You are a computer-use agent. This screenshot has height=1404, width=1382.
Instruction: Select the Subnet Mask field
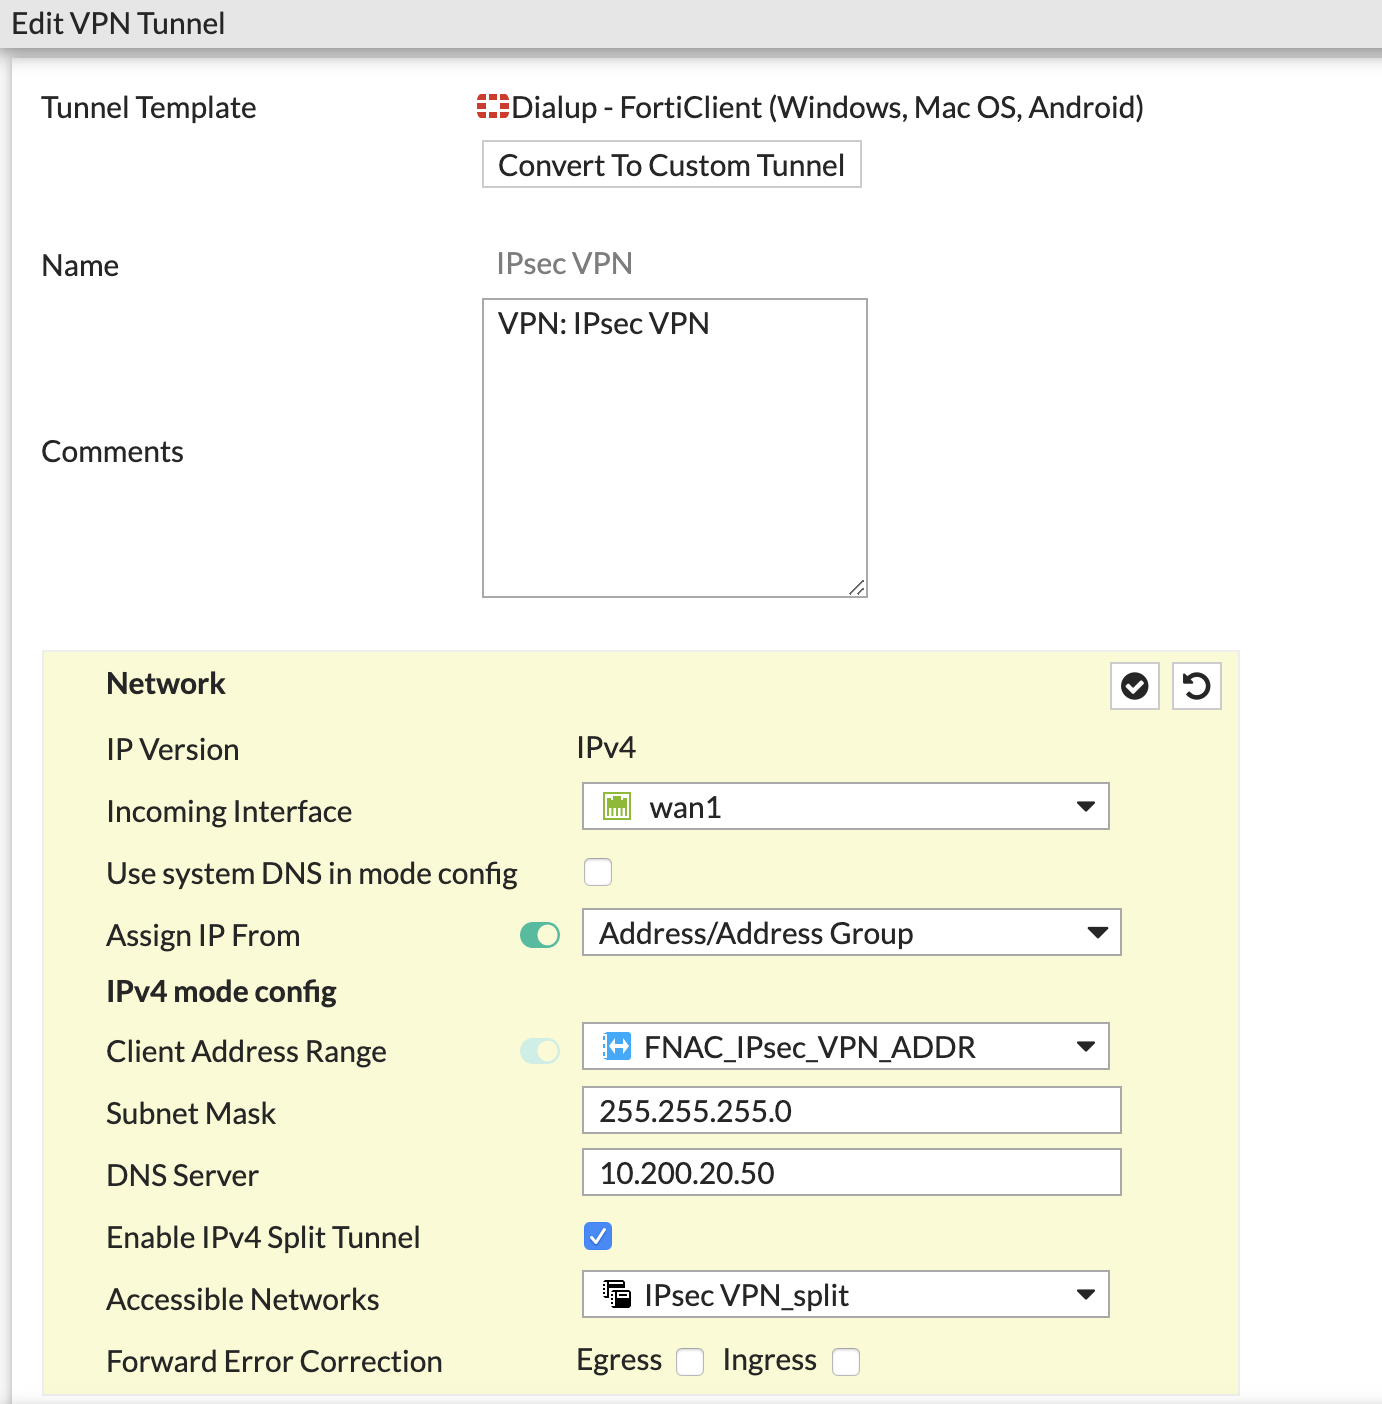coord(851,1110)
